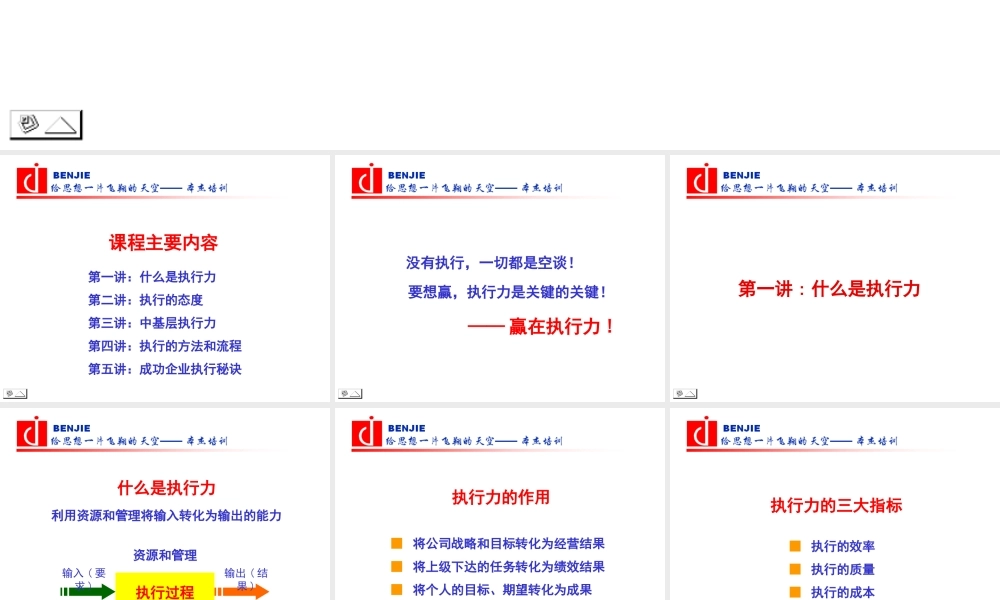Click the text 利用资源和管理将输入转化为输出的能力
The image size is (1000, 600).
click(166, 515)
